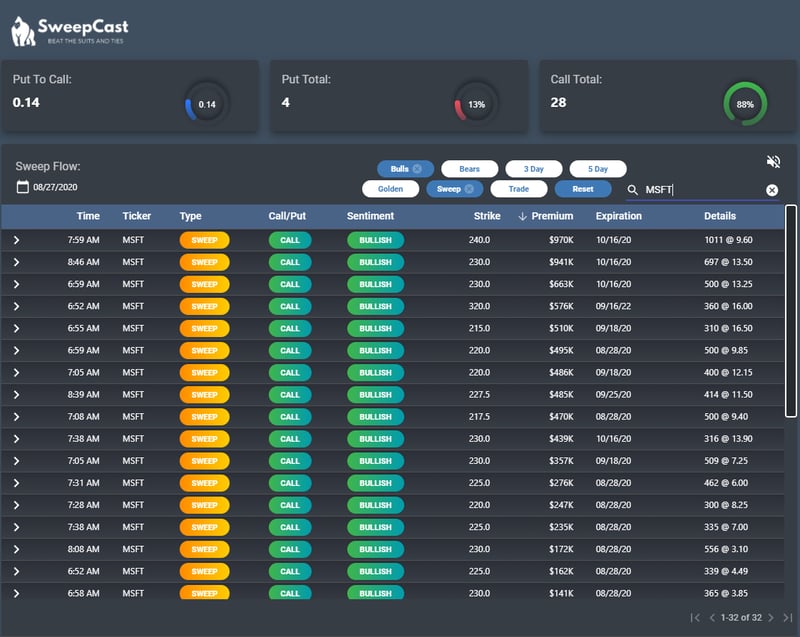The image size is (800, 637).
Task: Sort by the Time column header
Action: click(x=88, y=216)
